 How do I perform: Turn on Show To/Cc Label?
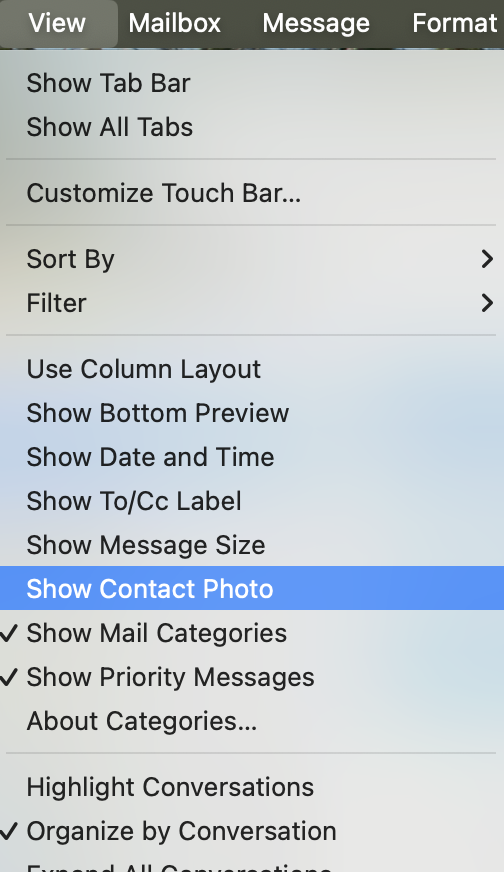tap(252, 501)
